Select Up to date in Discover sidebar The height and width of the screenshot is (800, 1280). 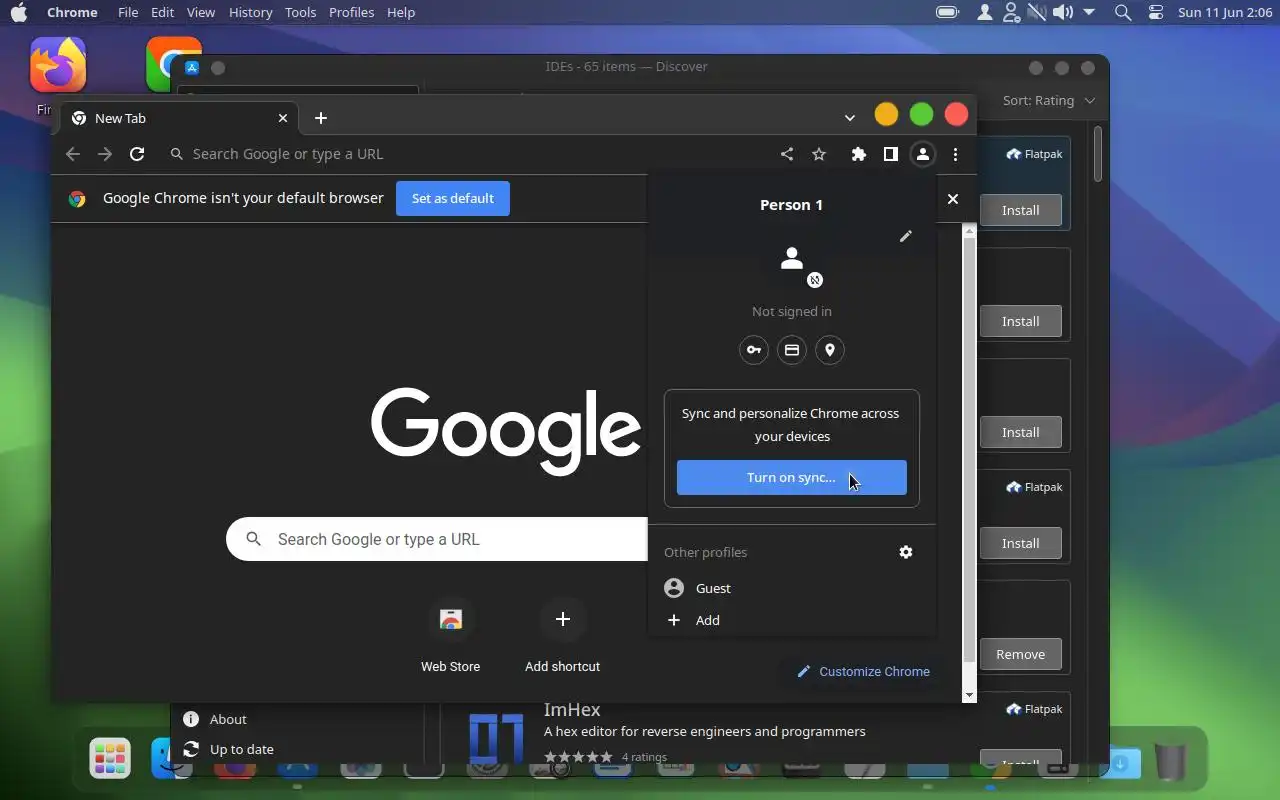pyautogui.click(x=242, y=749)
